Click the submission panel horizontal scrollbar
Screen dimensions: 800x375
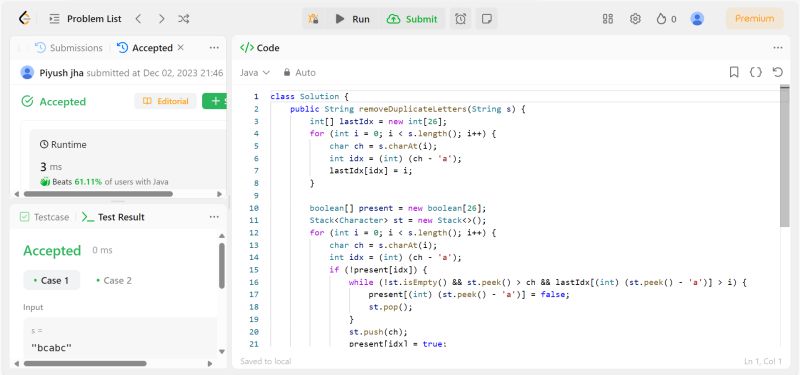[x=98, y=194]
